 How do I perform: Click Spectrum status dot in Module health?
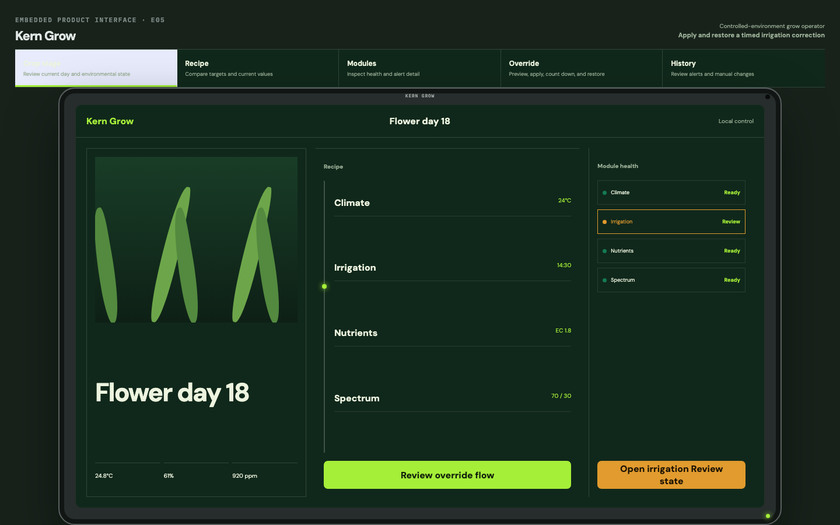click(x=605, y=280)
